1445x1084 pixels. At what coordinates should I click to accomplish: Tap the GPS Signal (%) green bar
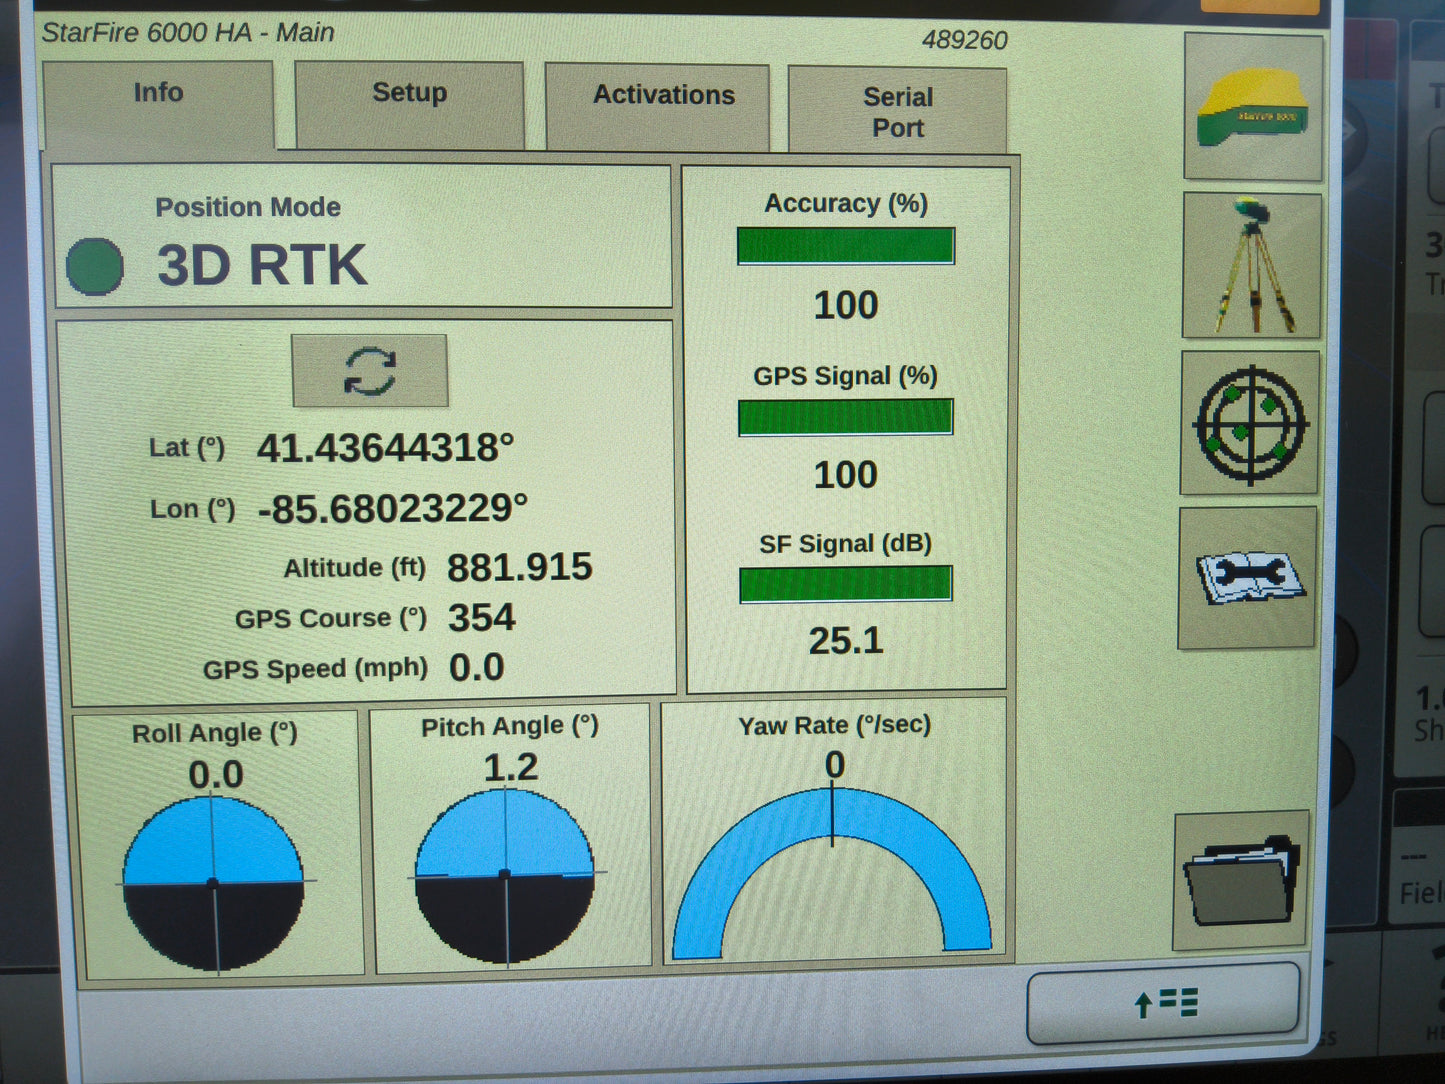click(x=846, y=417)
